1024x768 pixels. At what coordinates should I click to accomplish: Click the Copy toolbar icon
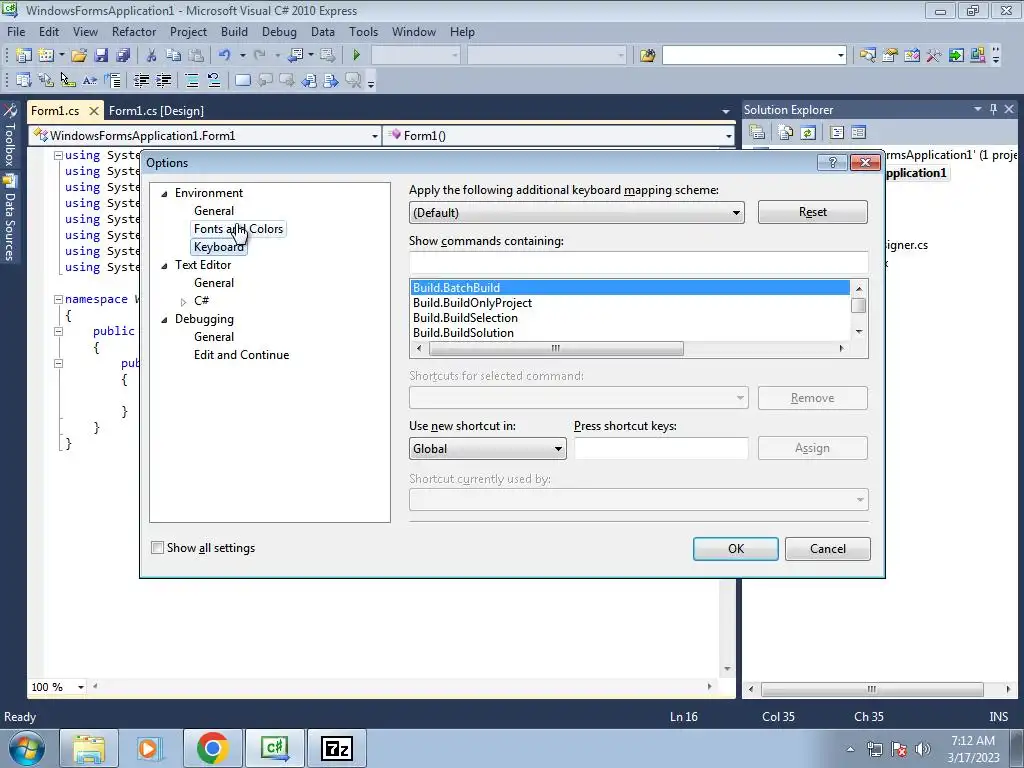tap(173, 56)
